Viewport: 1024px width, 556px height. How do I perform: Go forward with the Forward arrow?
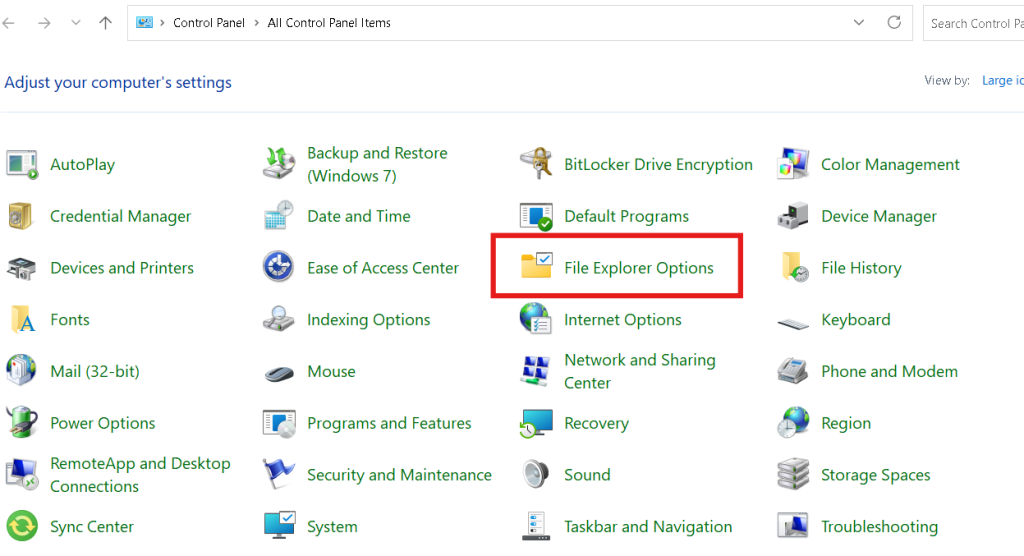[x=44, y=23]
